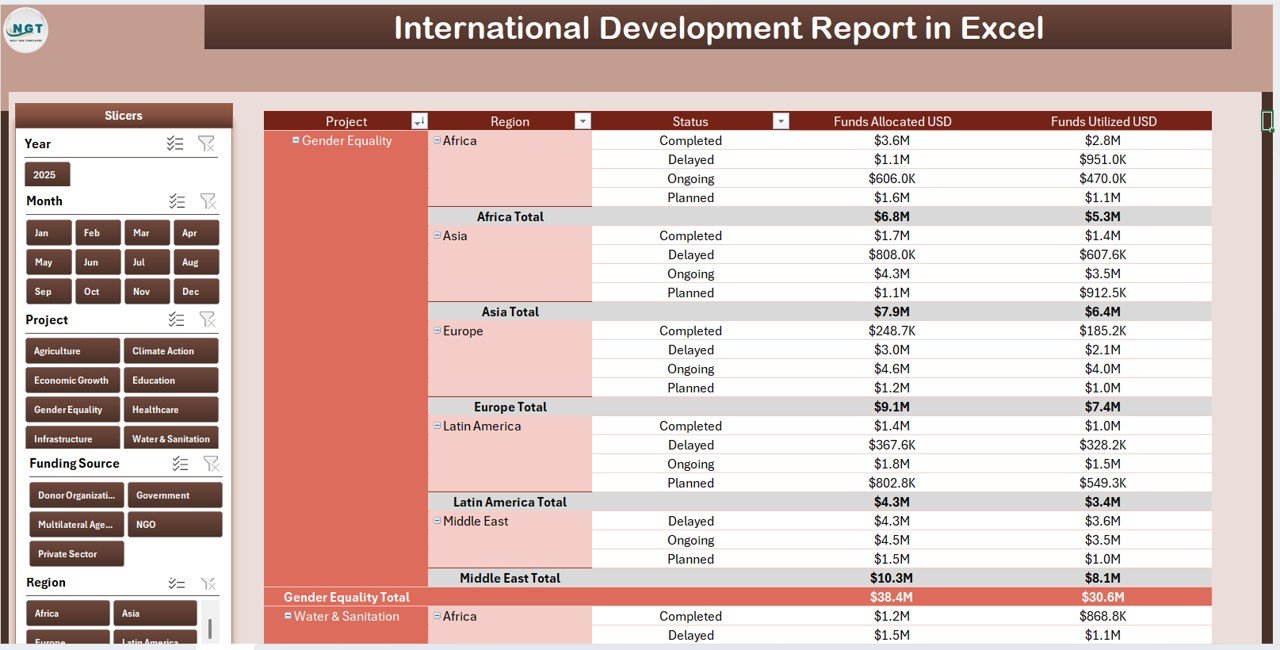Filter by Oct month
1280x650 pixels.
(x=98, y=292)
